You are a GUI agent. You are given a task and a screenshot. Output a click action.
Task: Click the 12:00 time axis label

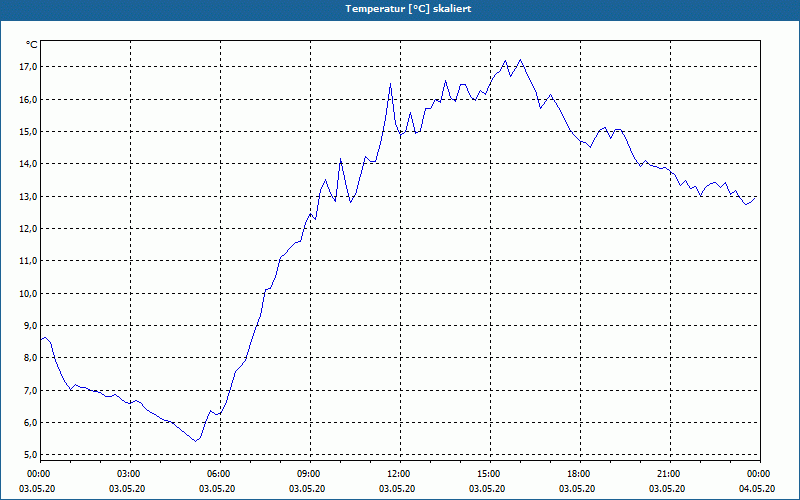click(x=401, y=474)
